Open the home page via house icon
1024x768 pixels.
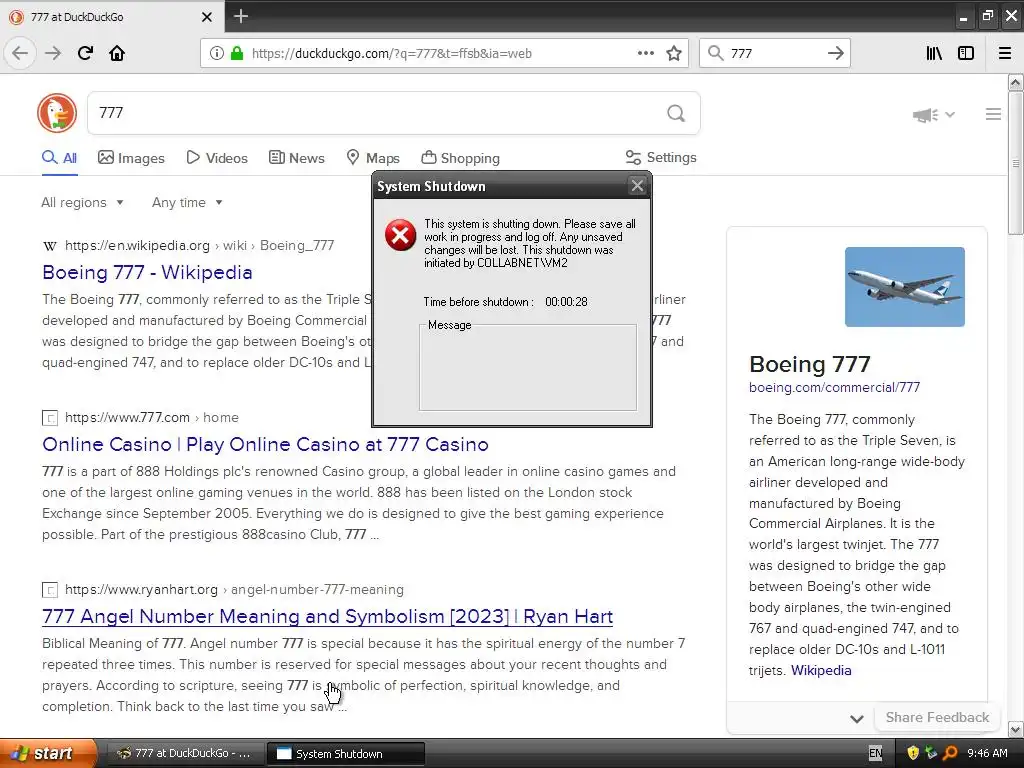[x=117, y=53]
